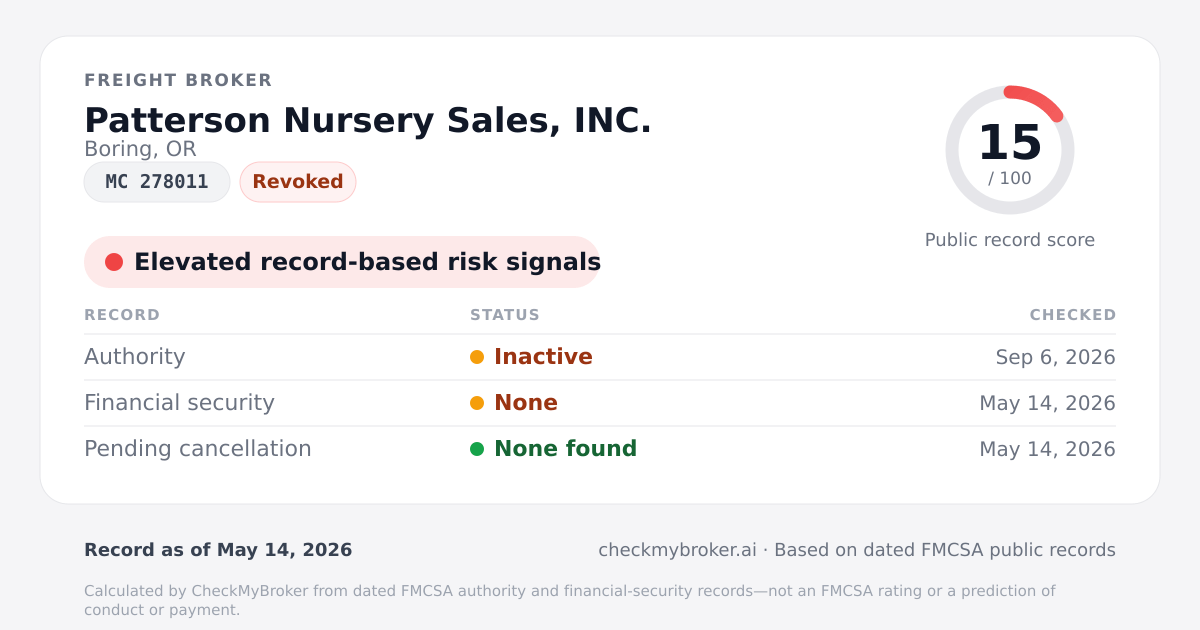Click the green dot next to None found
The height and width of the screenshot is (630, 1200).
[477, 449]
